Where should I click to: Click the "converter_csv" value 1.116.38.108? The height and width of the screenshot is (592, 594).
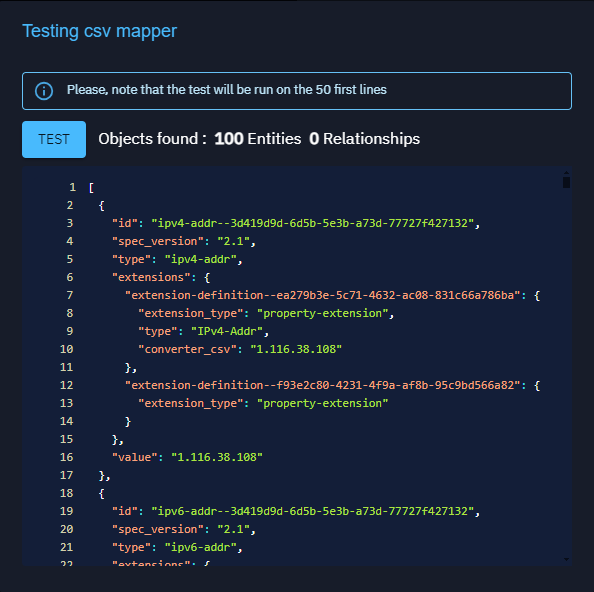(x=296, y=349)
